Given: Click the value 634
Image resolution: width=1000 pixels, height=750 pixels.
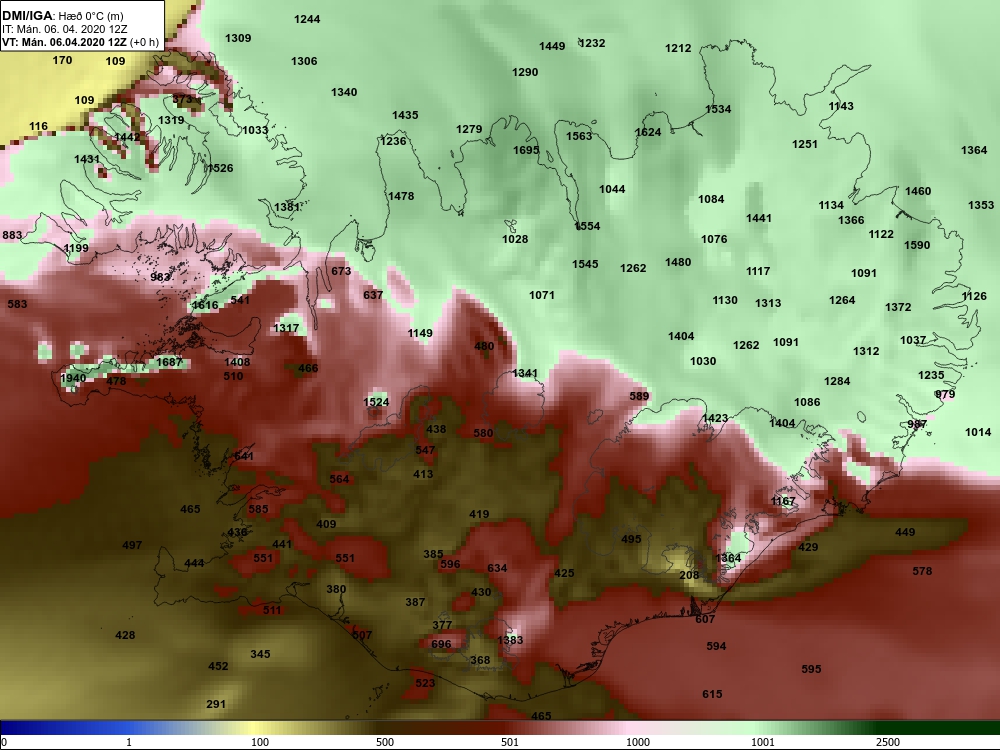Looking at the screenshot, I should [x=497, y=568].
